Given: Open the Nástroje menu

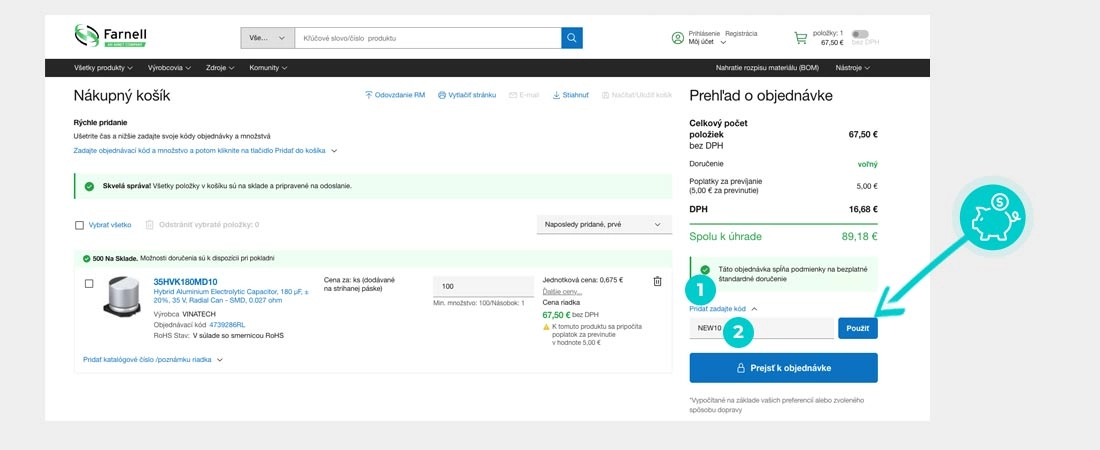Looking at the screenshot, I should pyautogui.click(x=852, y=68).
